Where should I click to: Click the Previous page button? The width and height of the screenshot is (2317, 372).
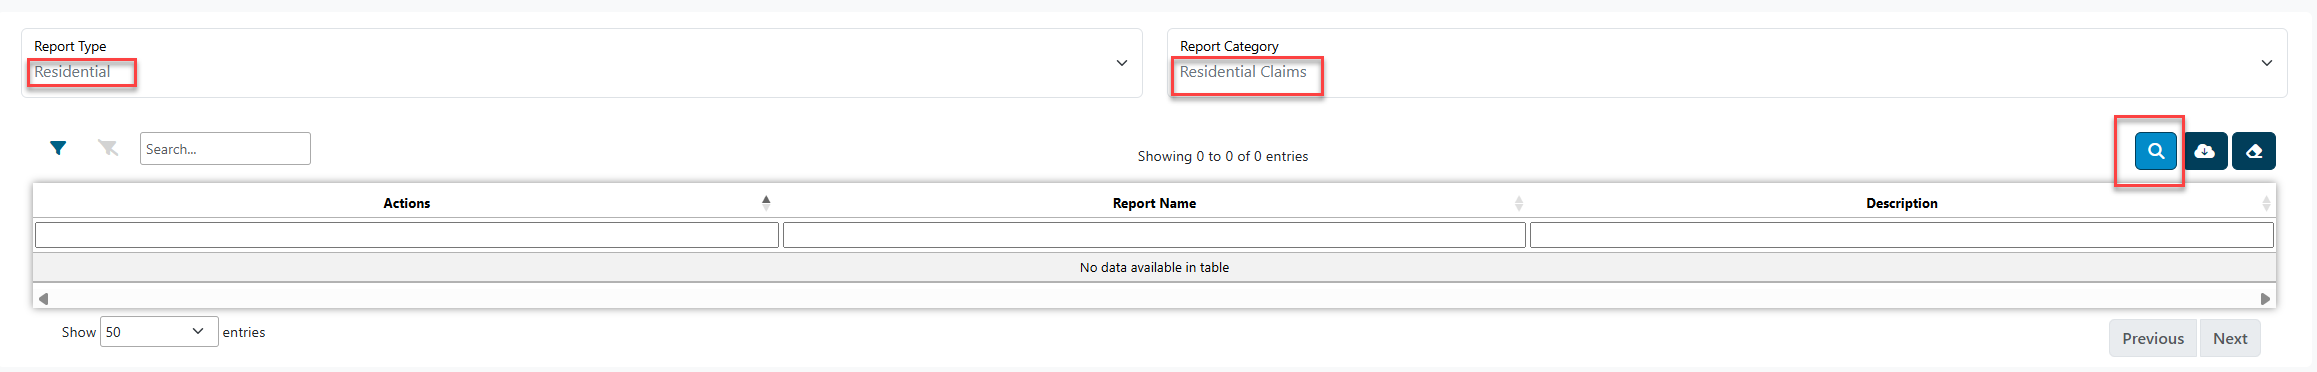pos(2153,338)
